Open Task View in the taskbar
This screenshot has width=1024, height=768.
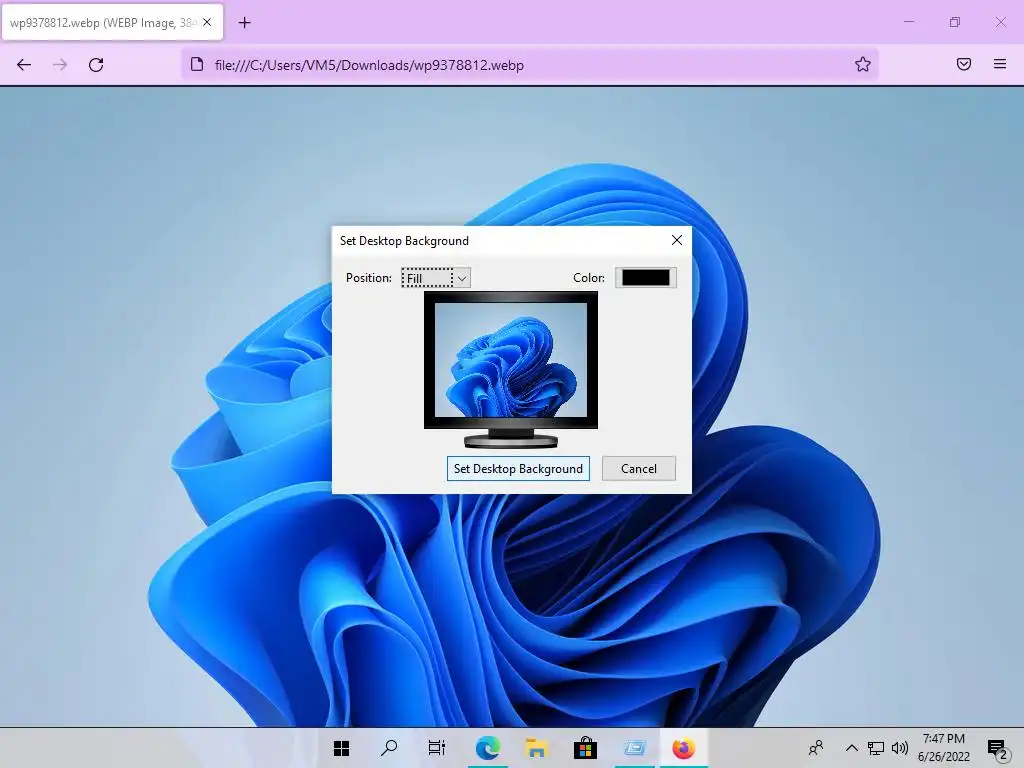[437, 748]
